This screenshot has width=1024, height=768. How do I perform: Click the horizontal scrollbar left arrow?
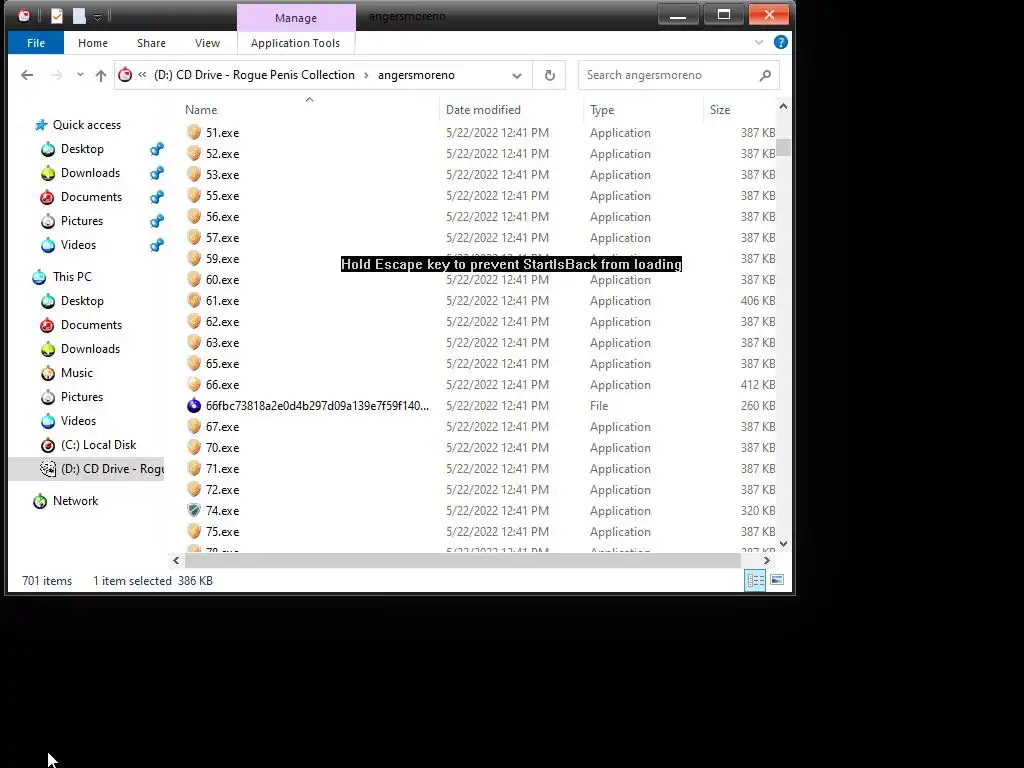pos(176,560)
